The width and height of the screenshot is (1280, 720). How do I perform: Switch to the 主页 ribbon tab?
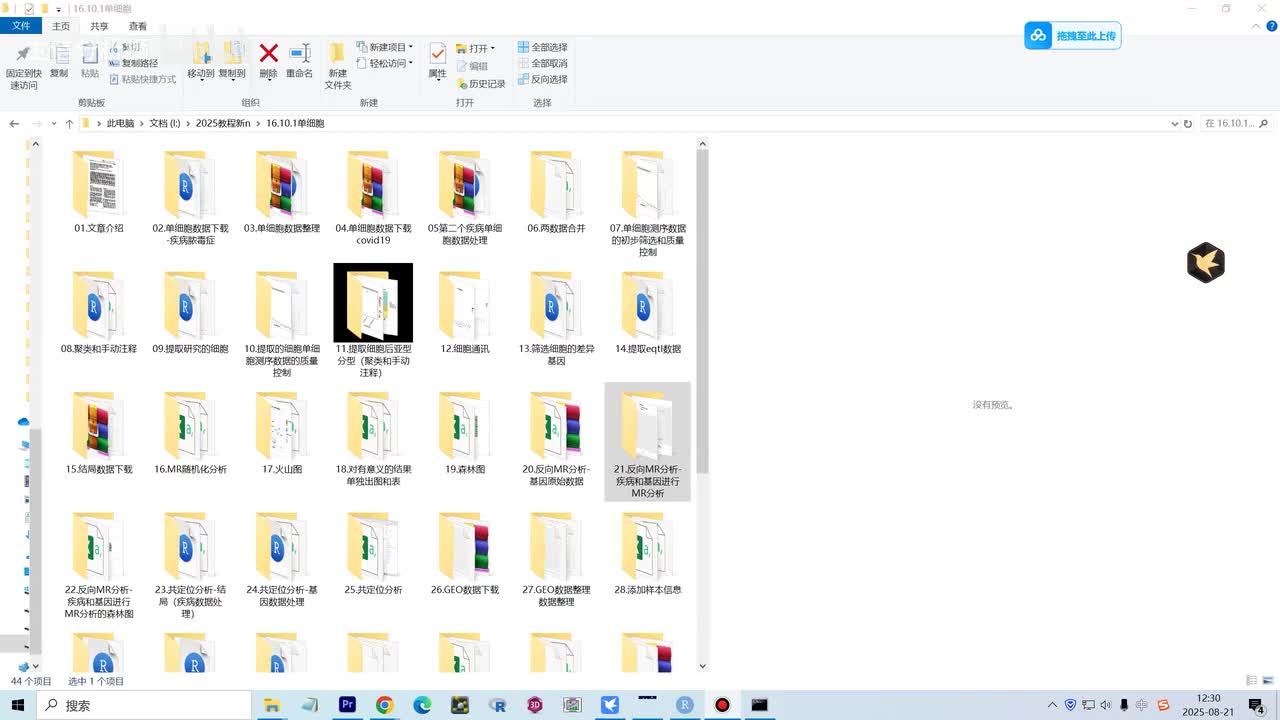[x=61, y=26]
